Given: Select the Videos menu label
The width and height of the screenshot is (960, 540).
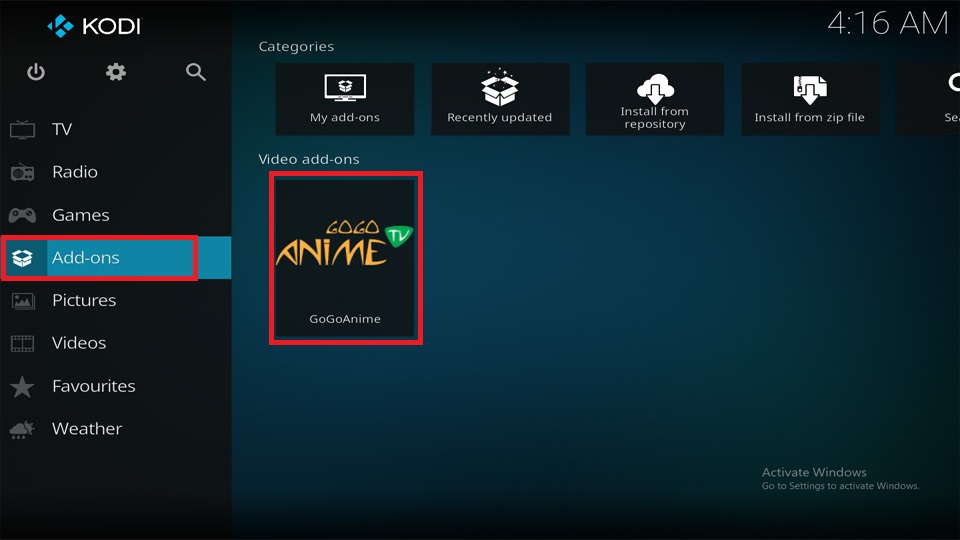Looking at the screenshot, I should 79,343.
